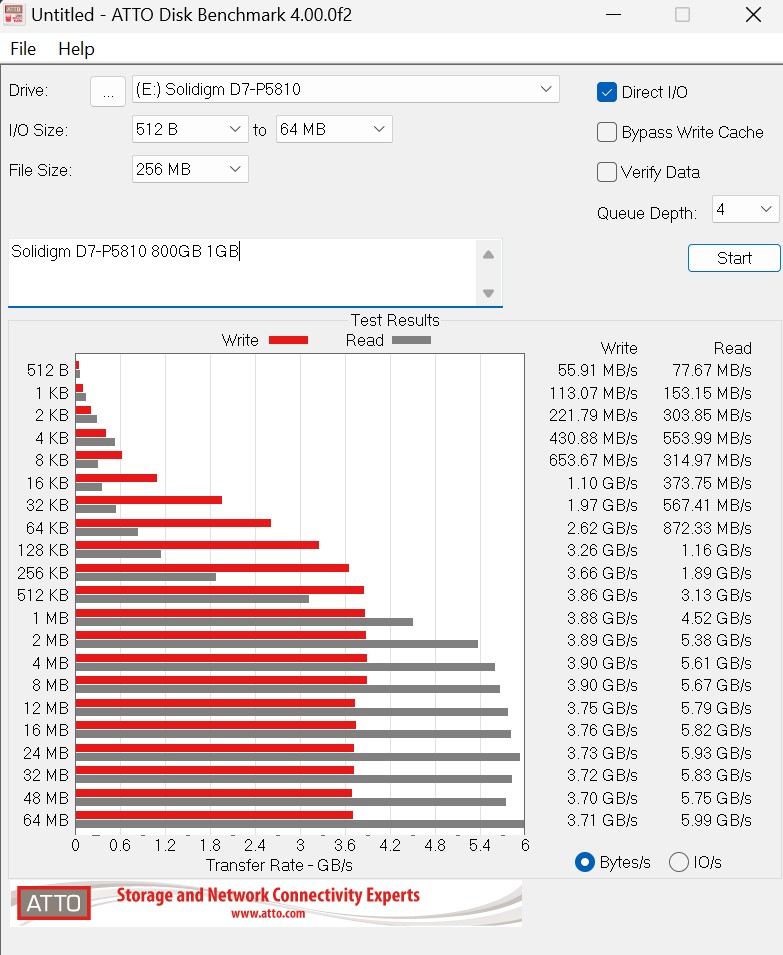Click the 872.33 MB/s read value
This screenshot has height=955, width=783.
coord(708,528)
